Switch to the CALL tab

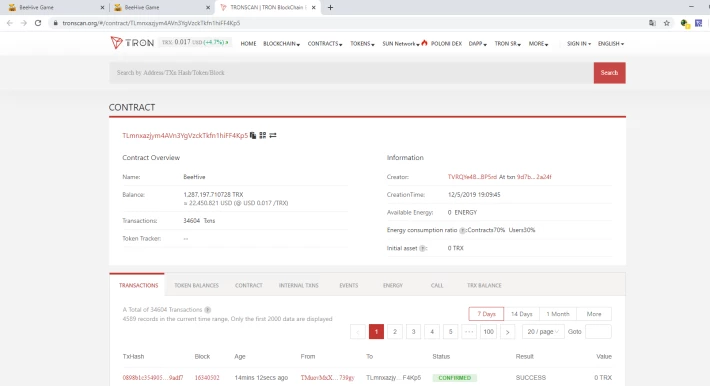[437, 285]
